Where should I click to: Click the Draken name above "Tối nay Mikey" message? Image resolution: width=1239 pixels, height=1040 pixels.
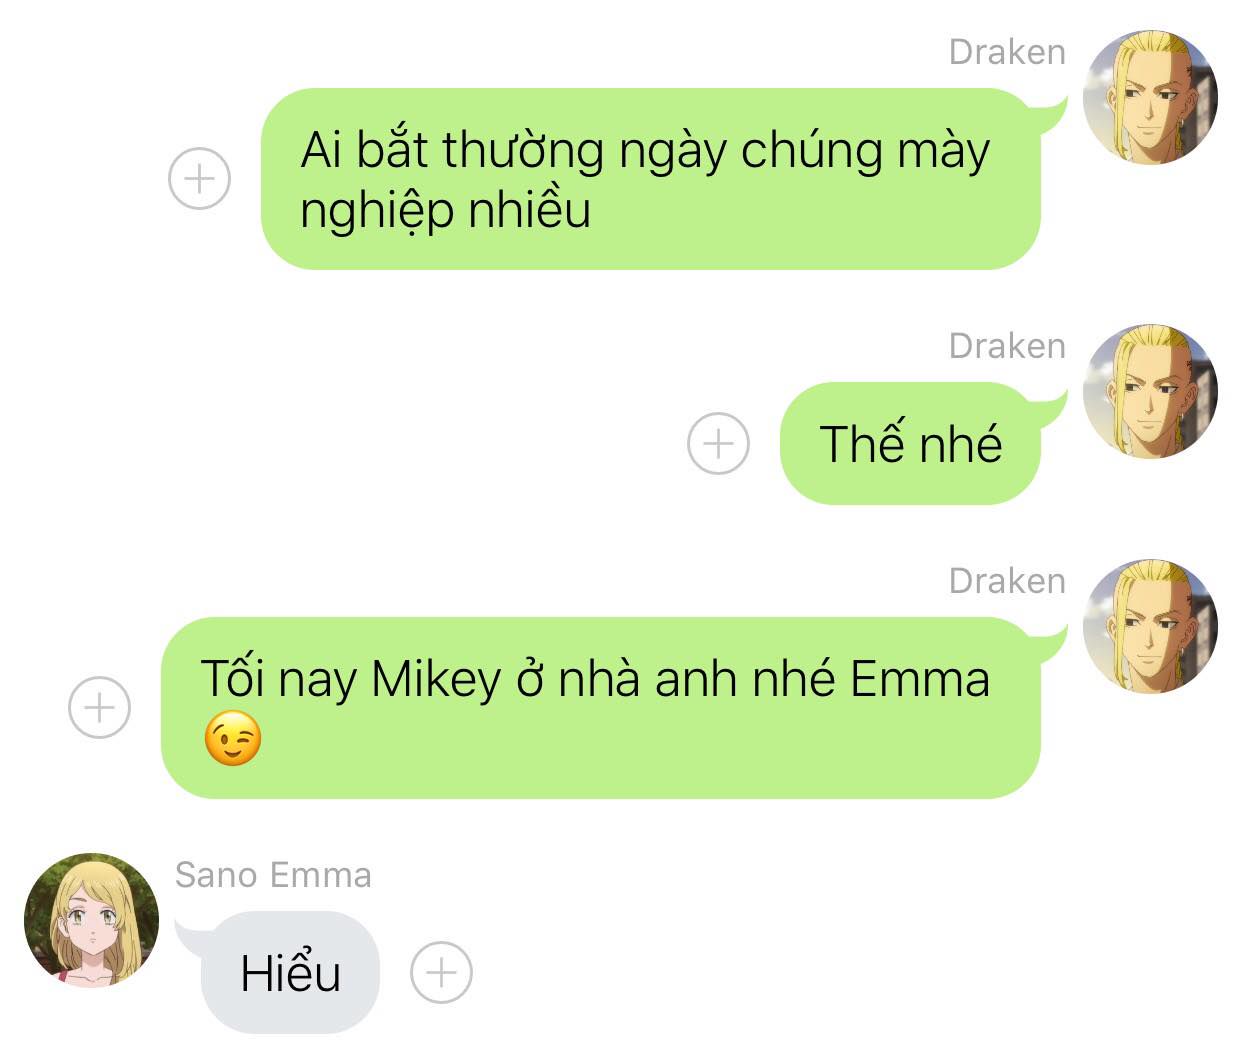pyautogui.click(x=1007, y=581)
